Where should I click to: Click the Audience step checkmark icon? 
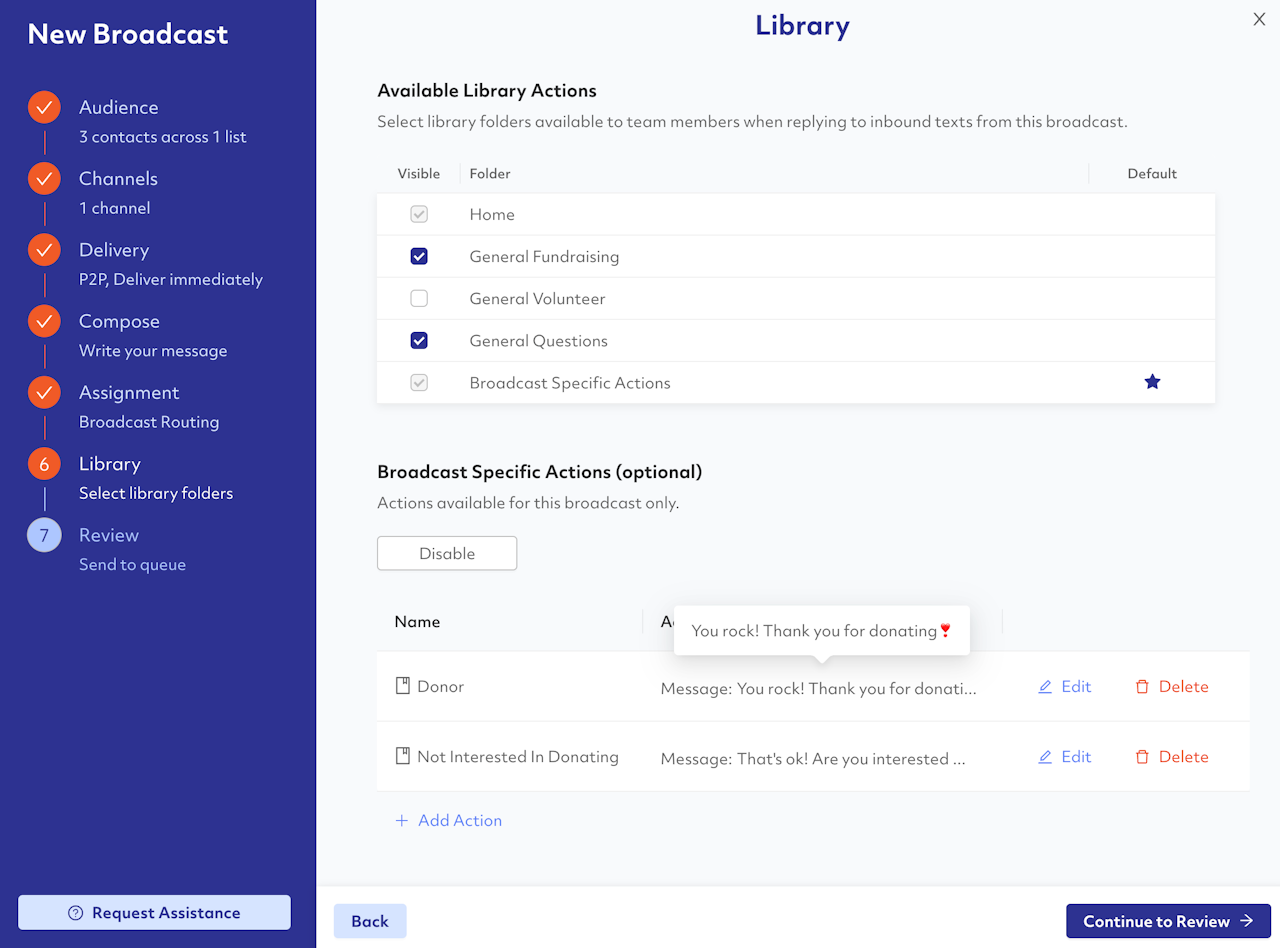coord(44,107)
